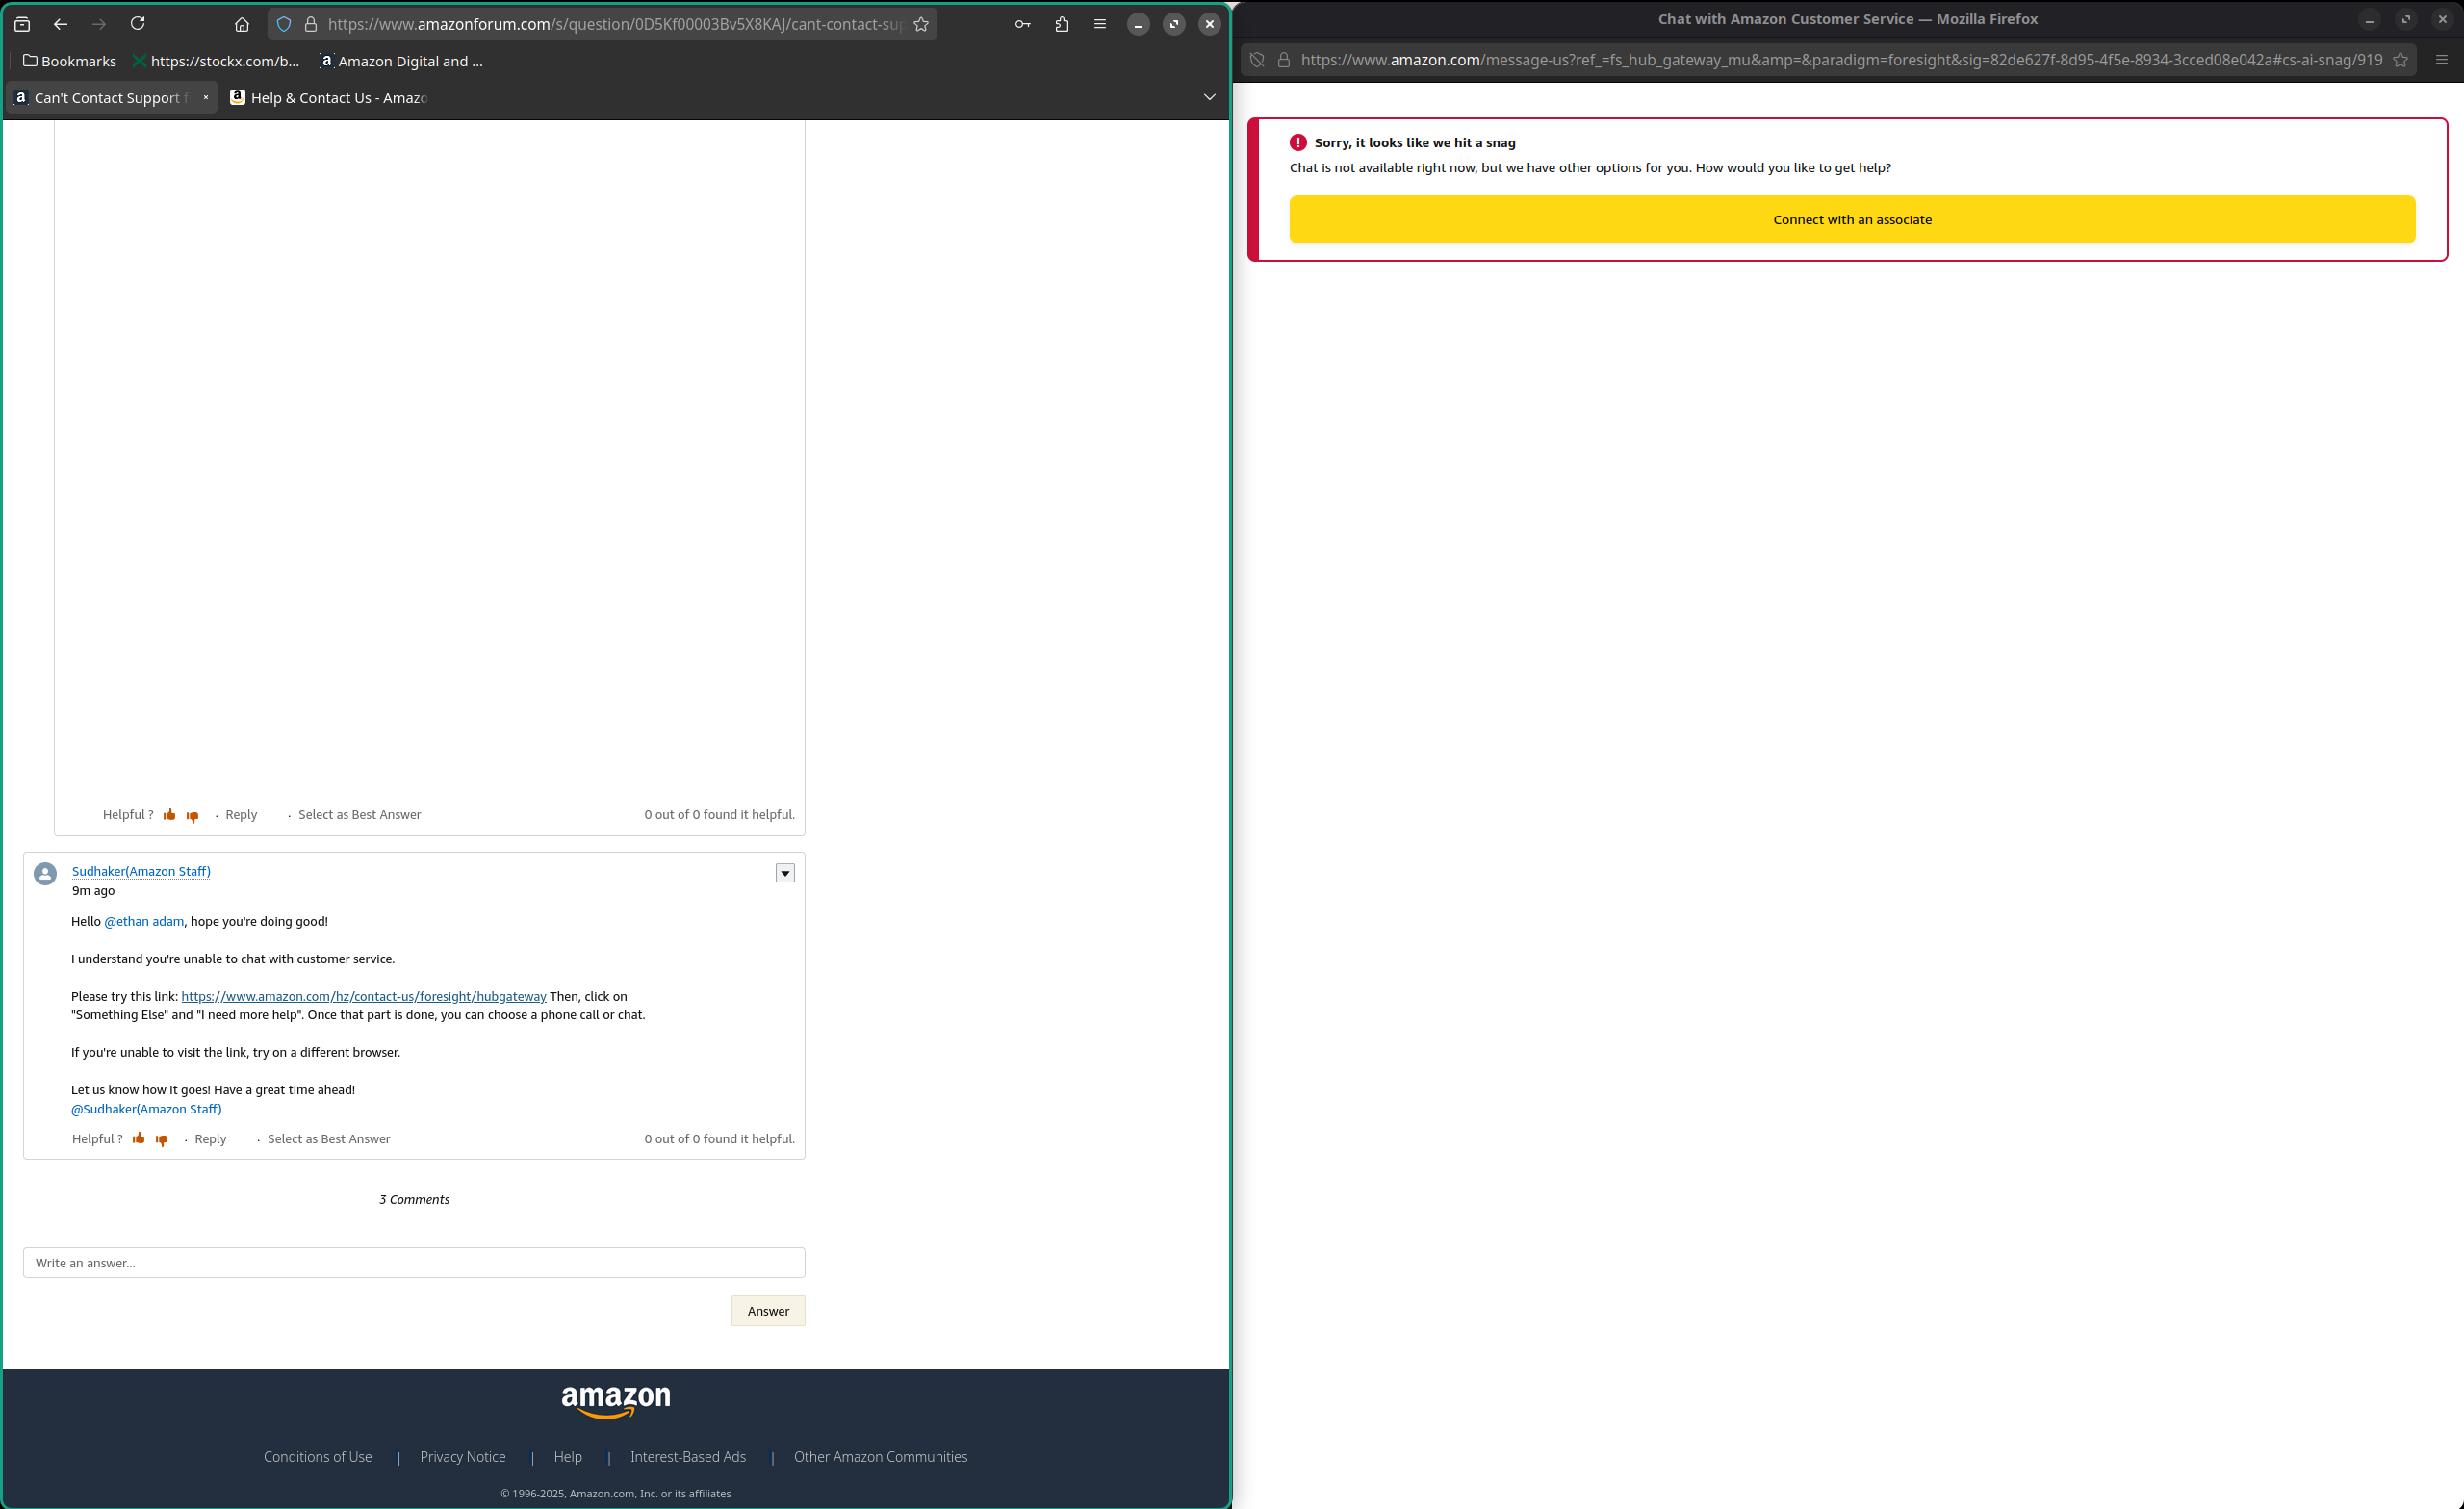Open the browser home page icon
2464x1509 pixels.
click(242, 24)
